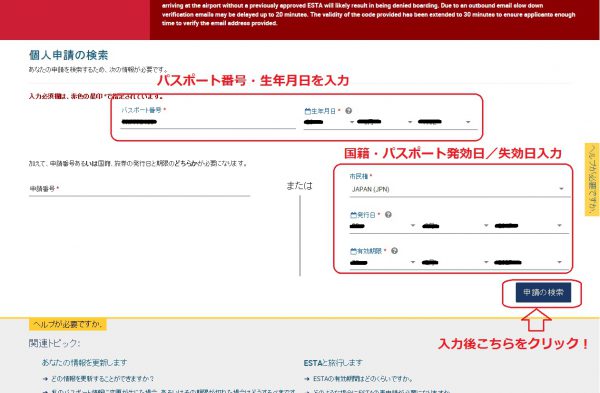Click the calendar icon next to 生年月日
The image size is (600, 393).
[307, 111]
